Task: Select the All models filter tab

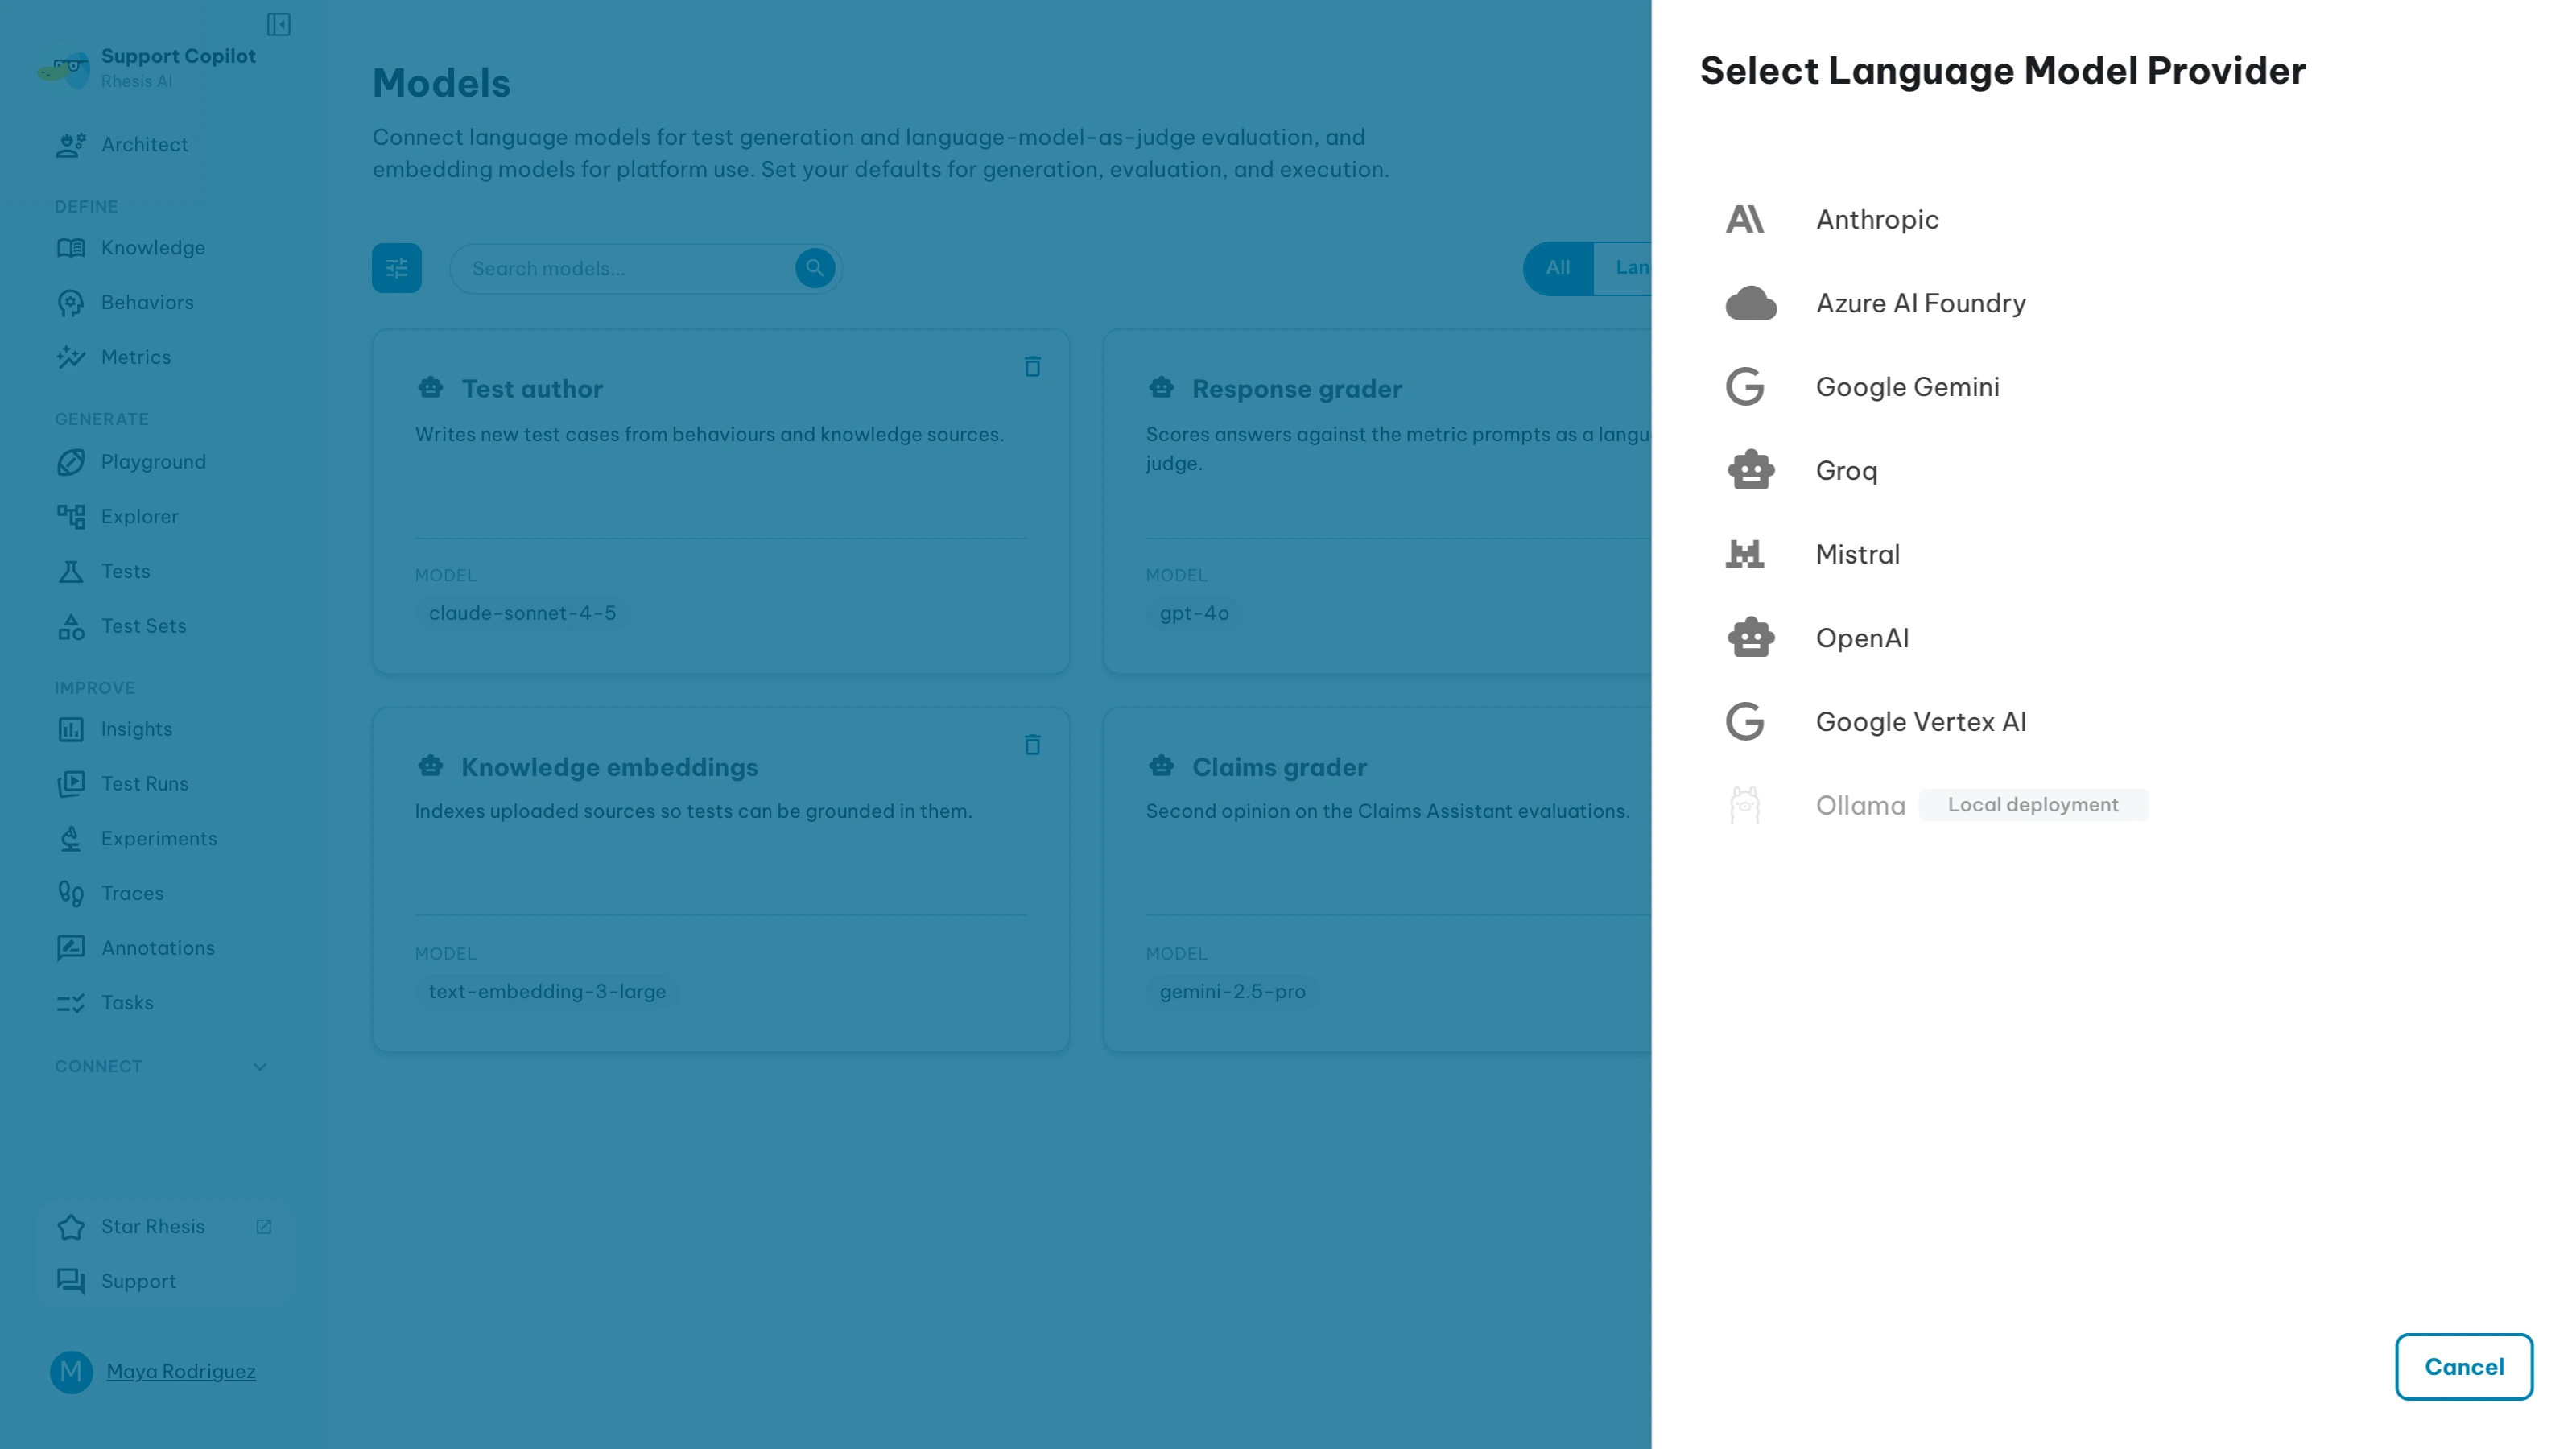Action: tap(1558, 268)
